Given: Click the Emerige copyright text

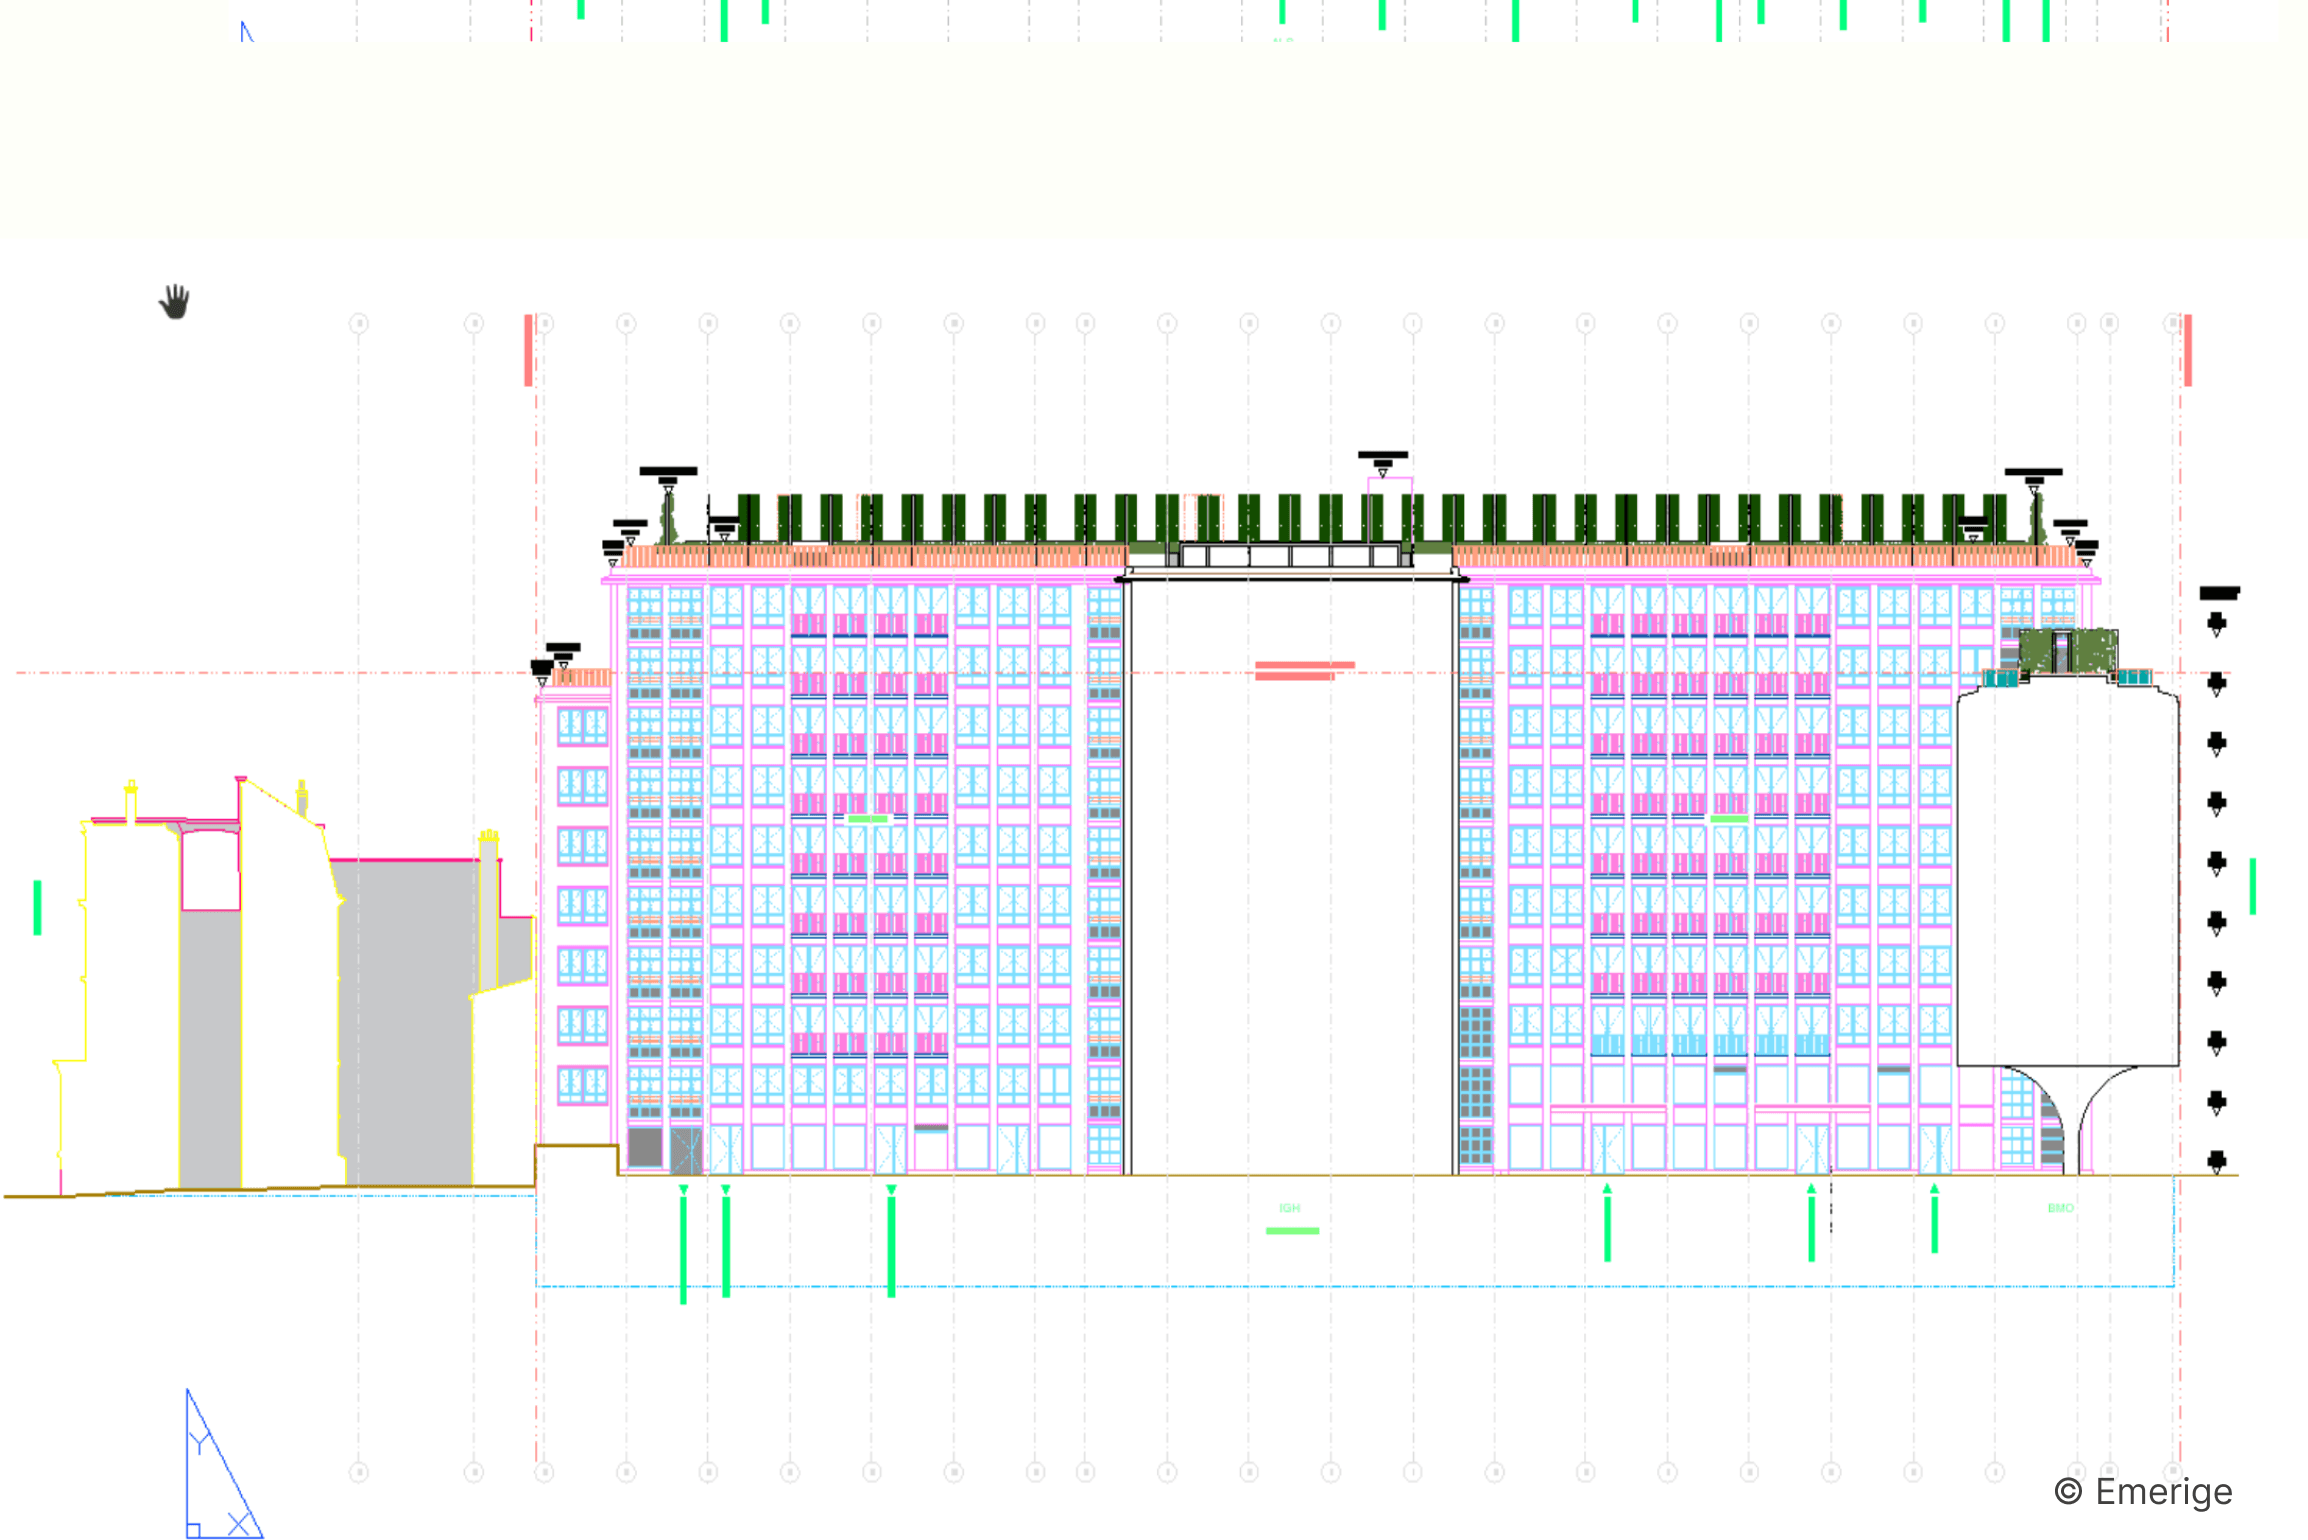Looking at the screenshot, I should click(x=2143, y=1492).
